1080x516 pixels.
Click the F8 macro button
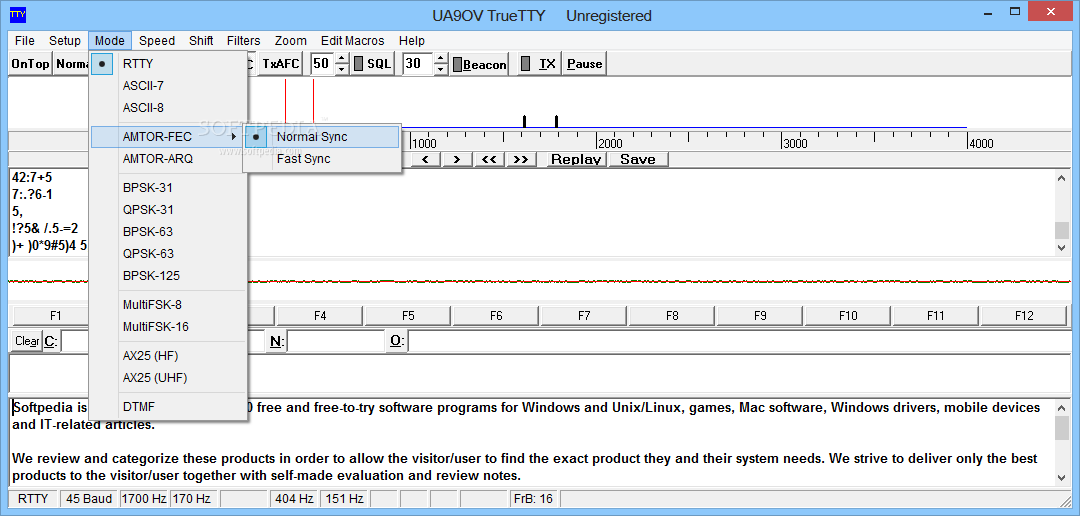click(672, 316)
